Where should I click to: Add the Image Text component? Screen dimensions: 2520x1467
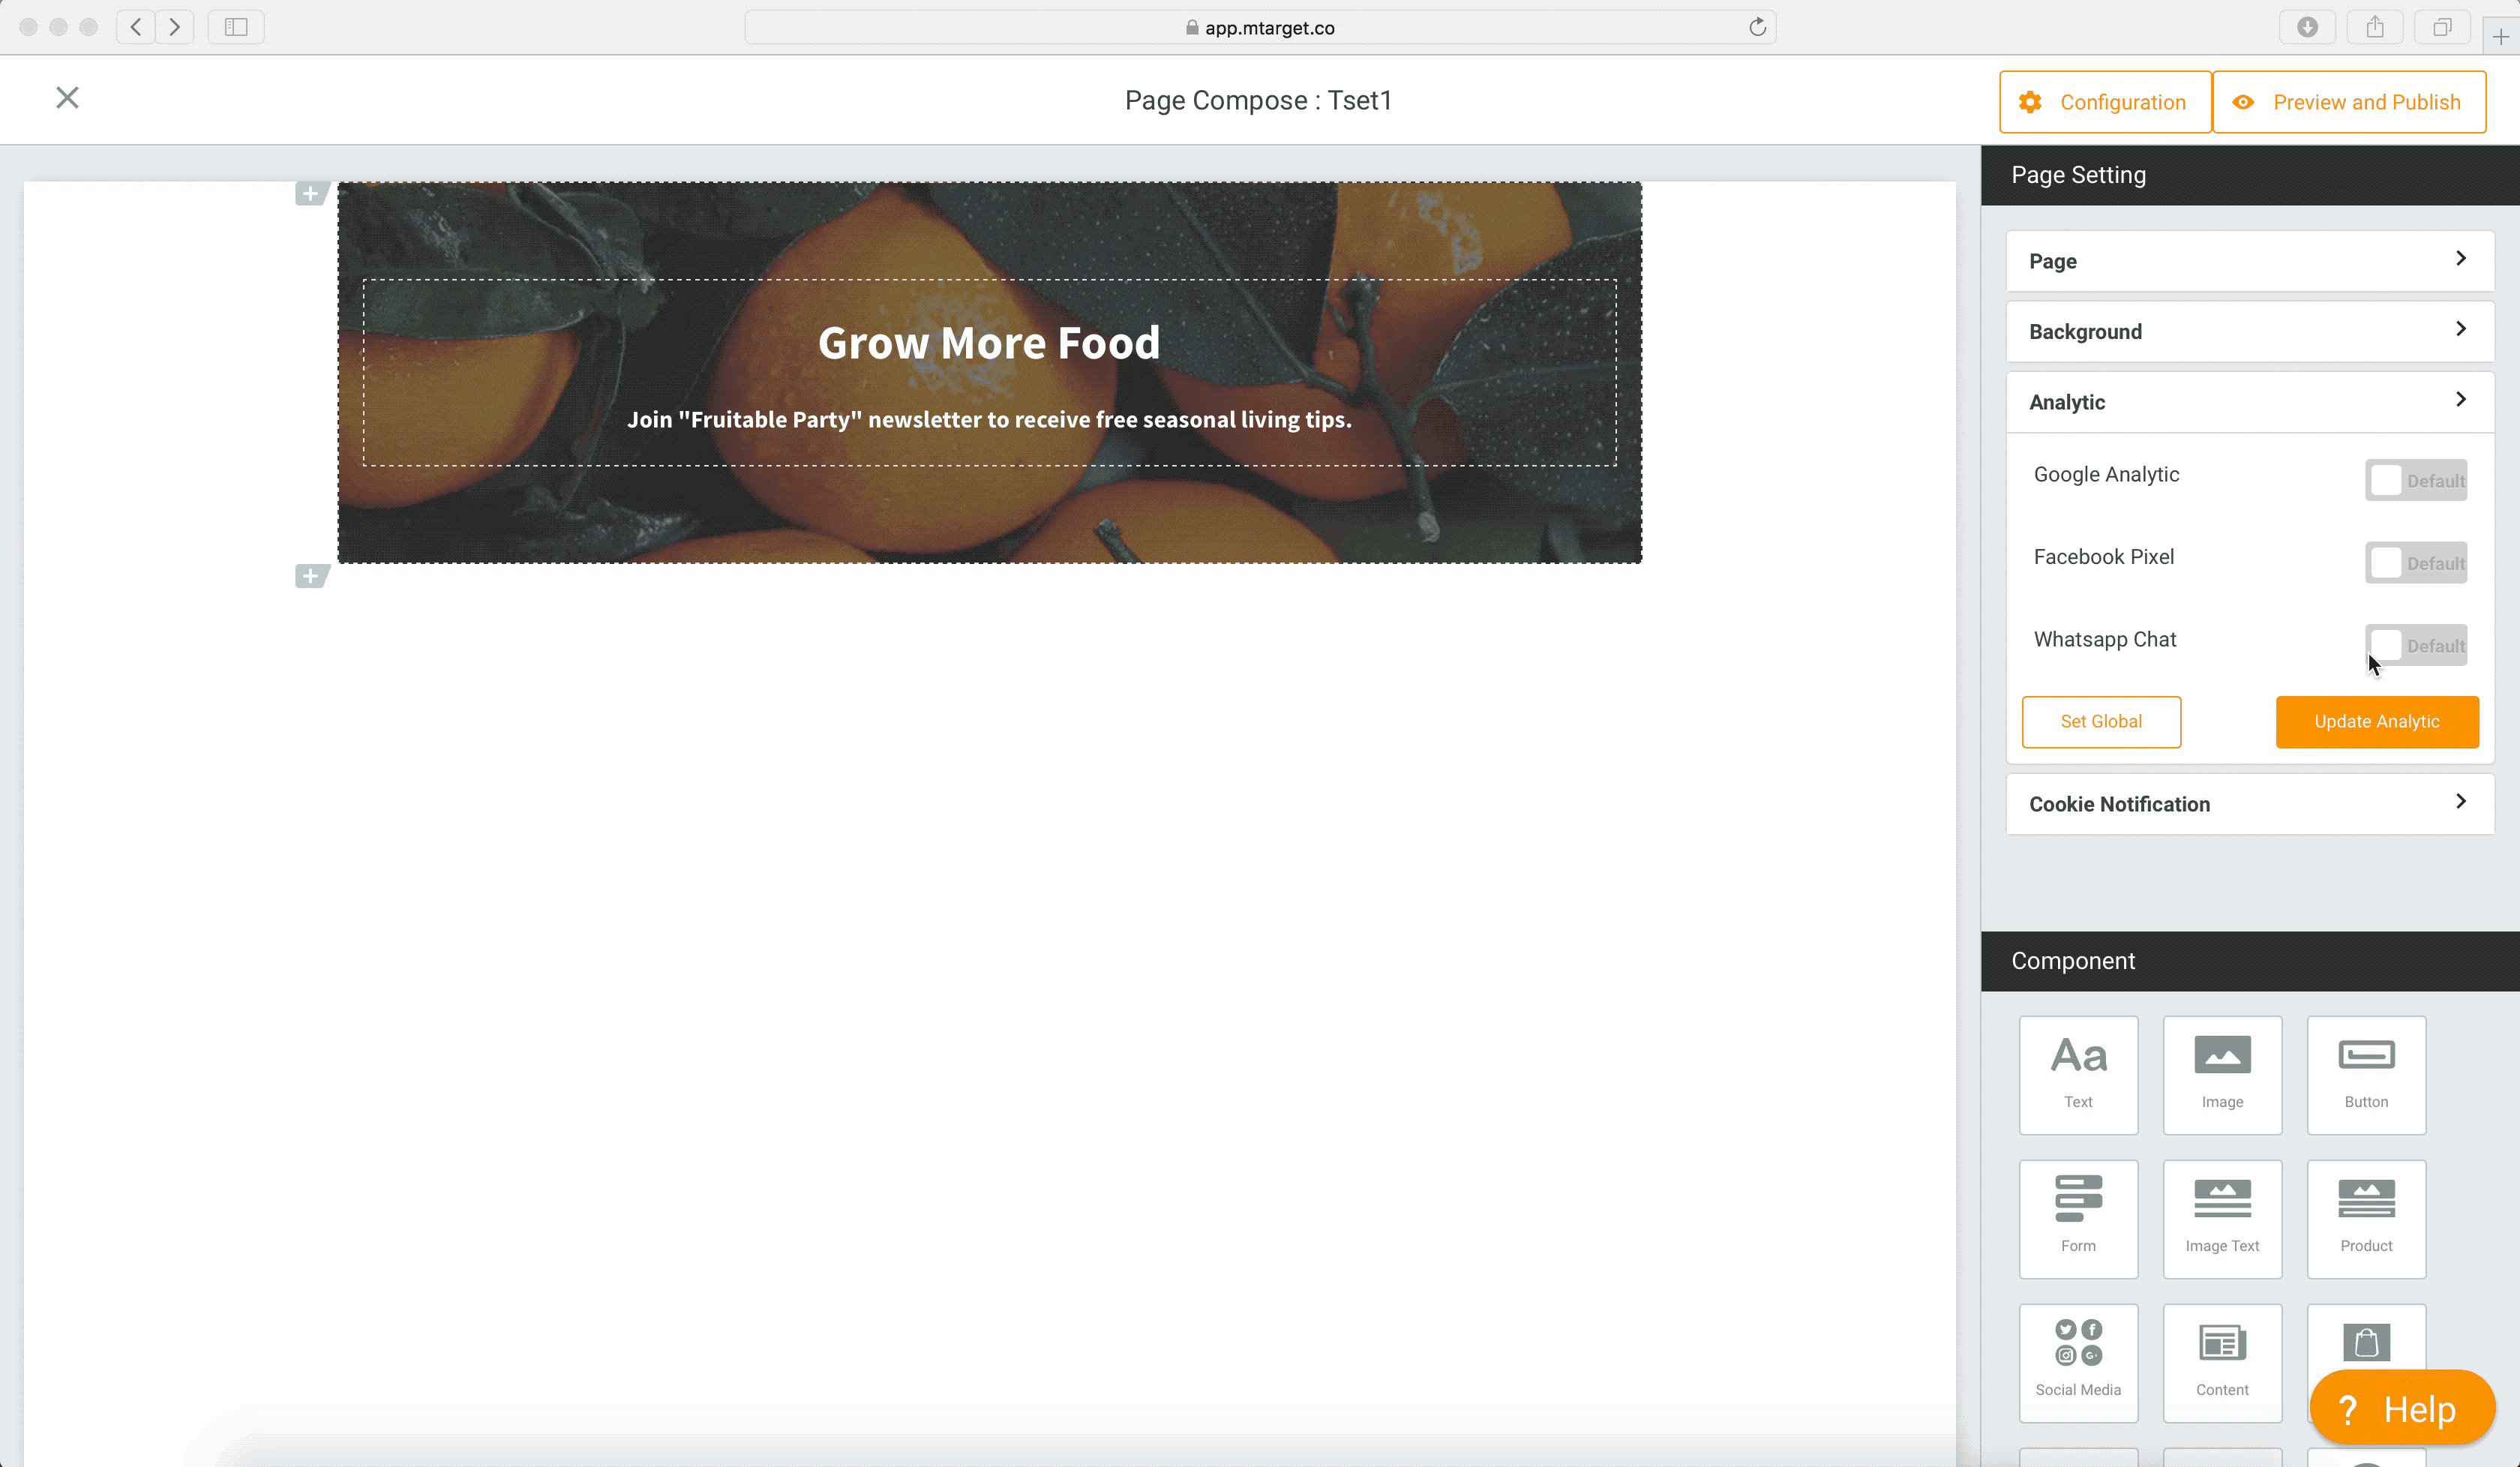2222,1218
